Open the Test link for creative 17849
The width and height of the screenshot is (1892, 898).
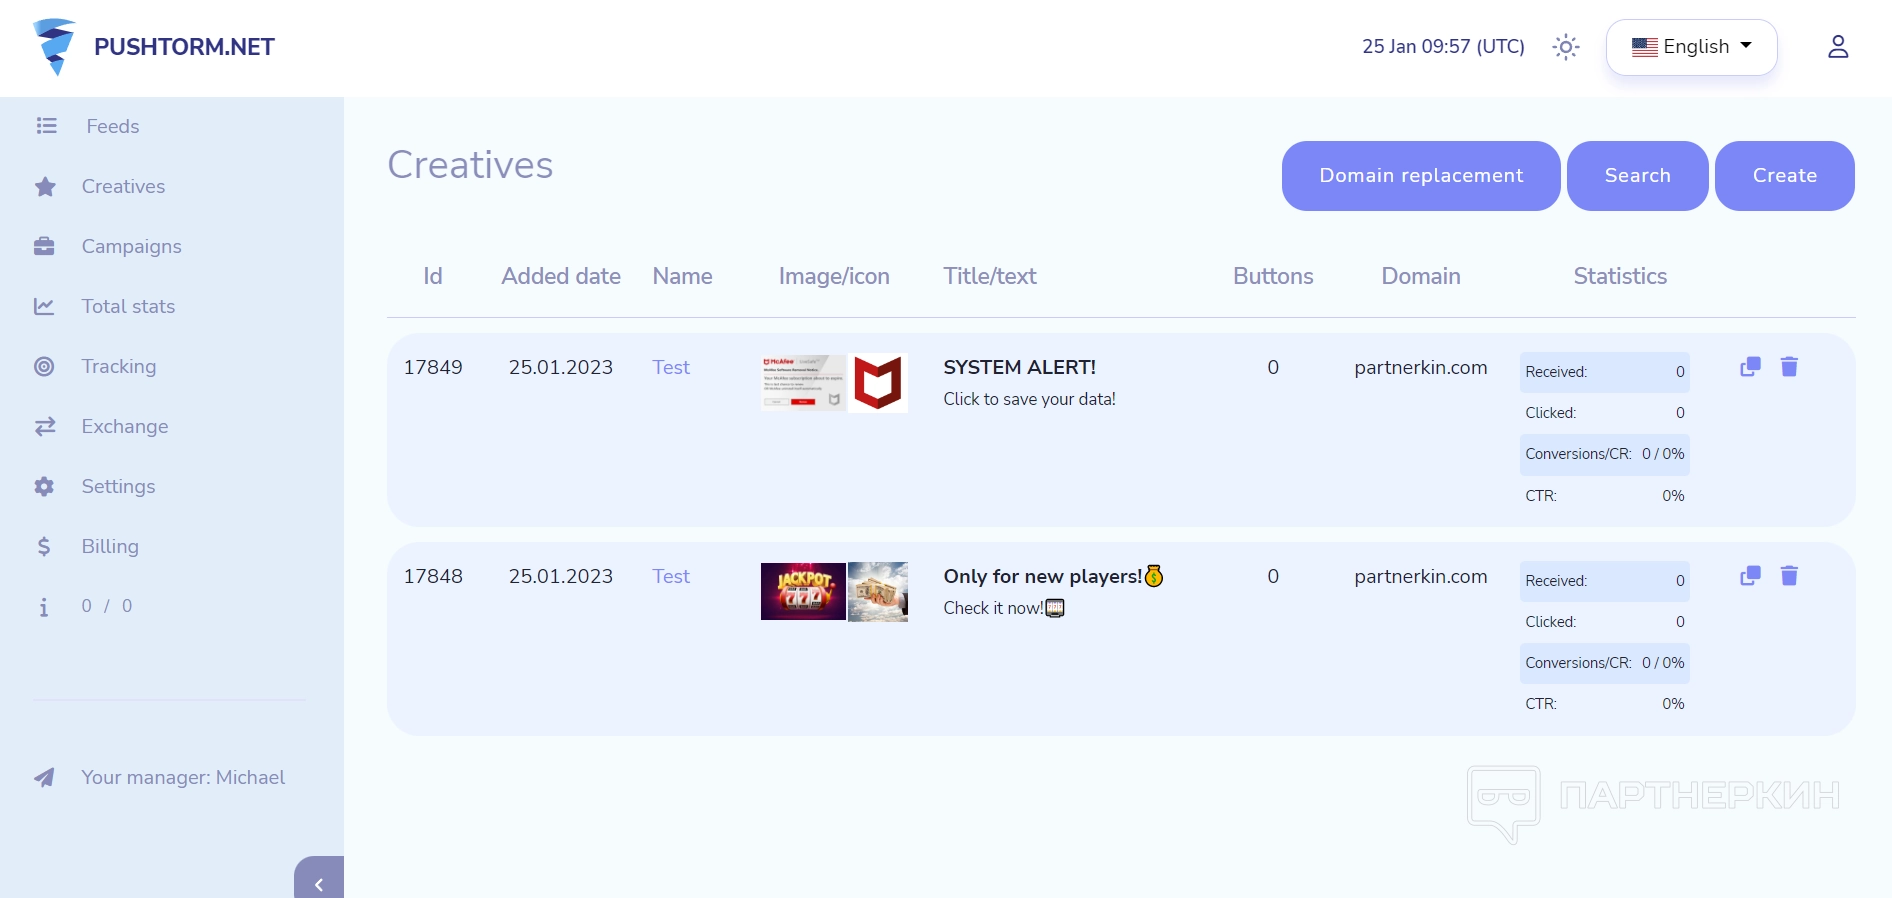click(x=671, y=367)
